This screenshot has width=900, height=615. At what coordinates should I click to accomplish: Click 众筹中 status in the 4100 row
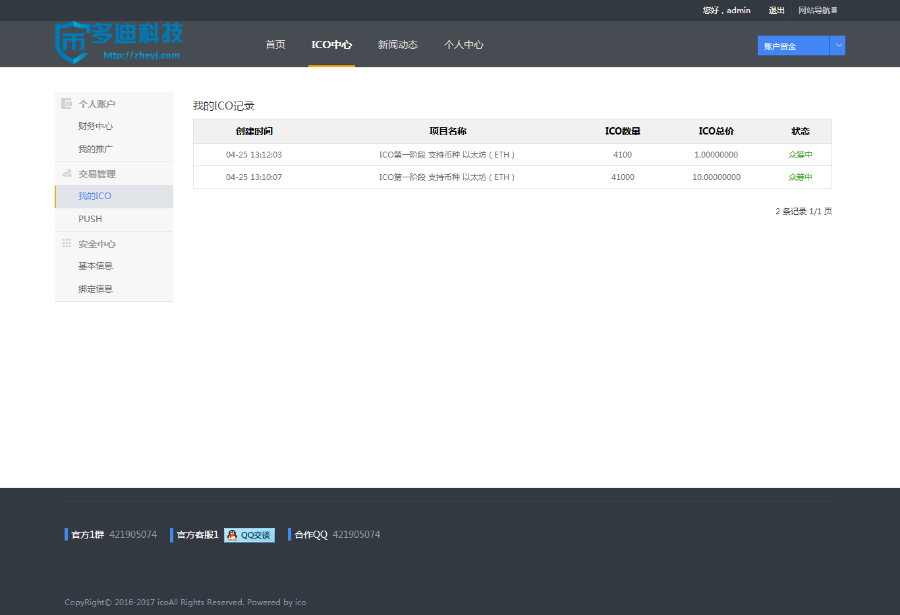tap(800, 154)
